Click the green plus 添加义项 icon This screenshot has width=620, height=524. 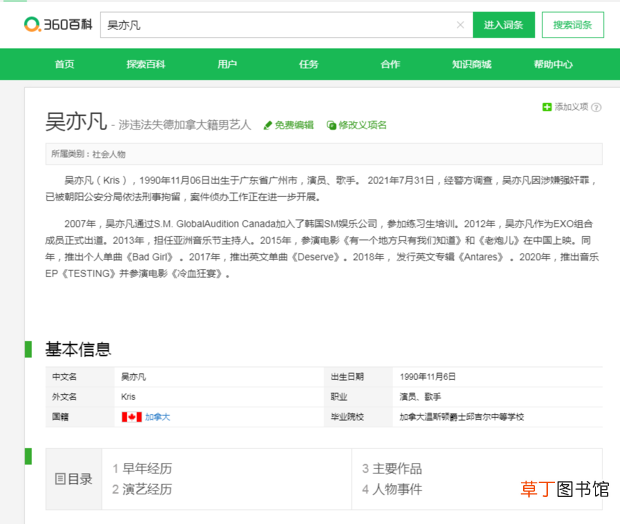point(547,107)
